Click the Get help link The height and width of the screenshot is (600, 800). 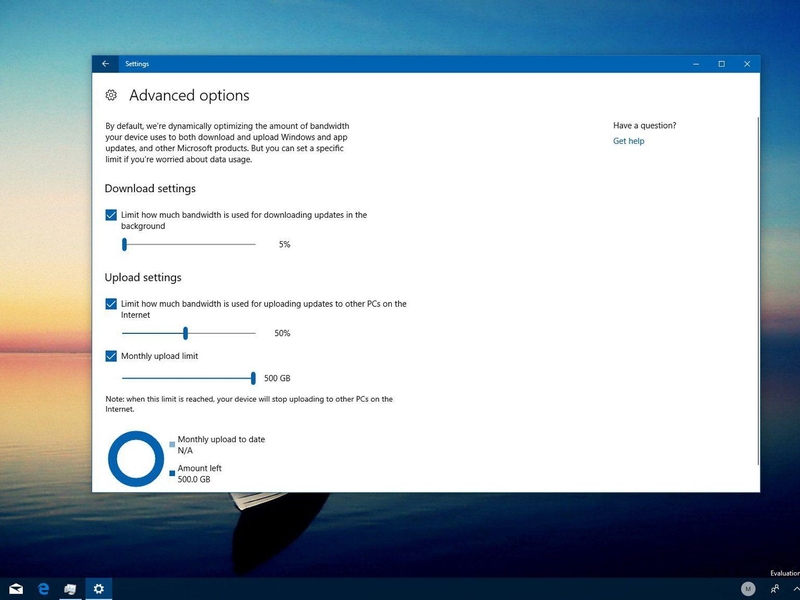(x=629, y=141)
